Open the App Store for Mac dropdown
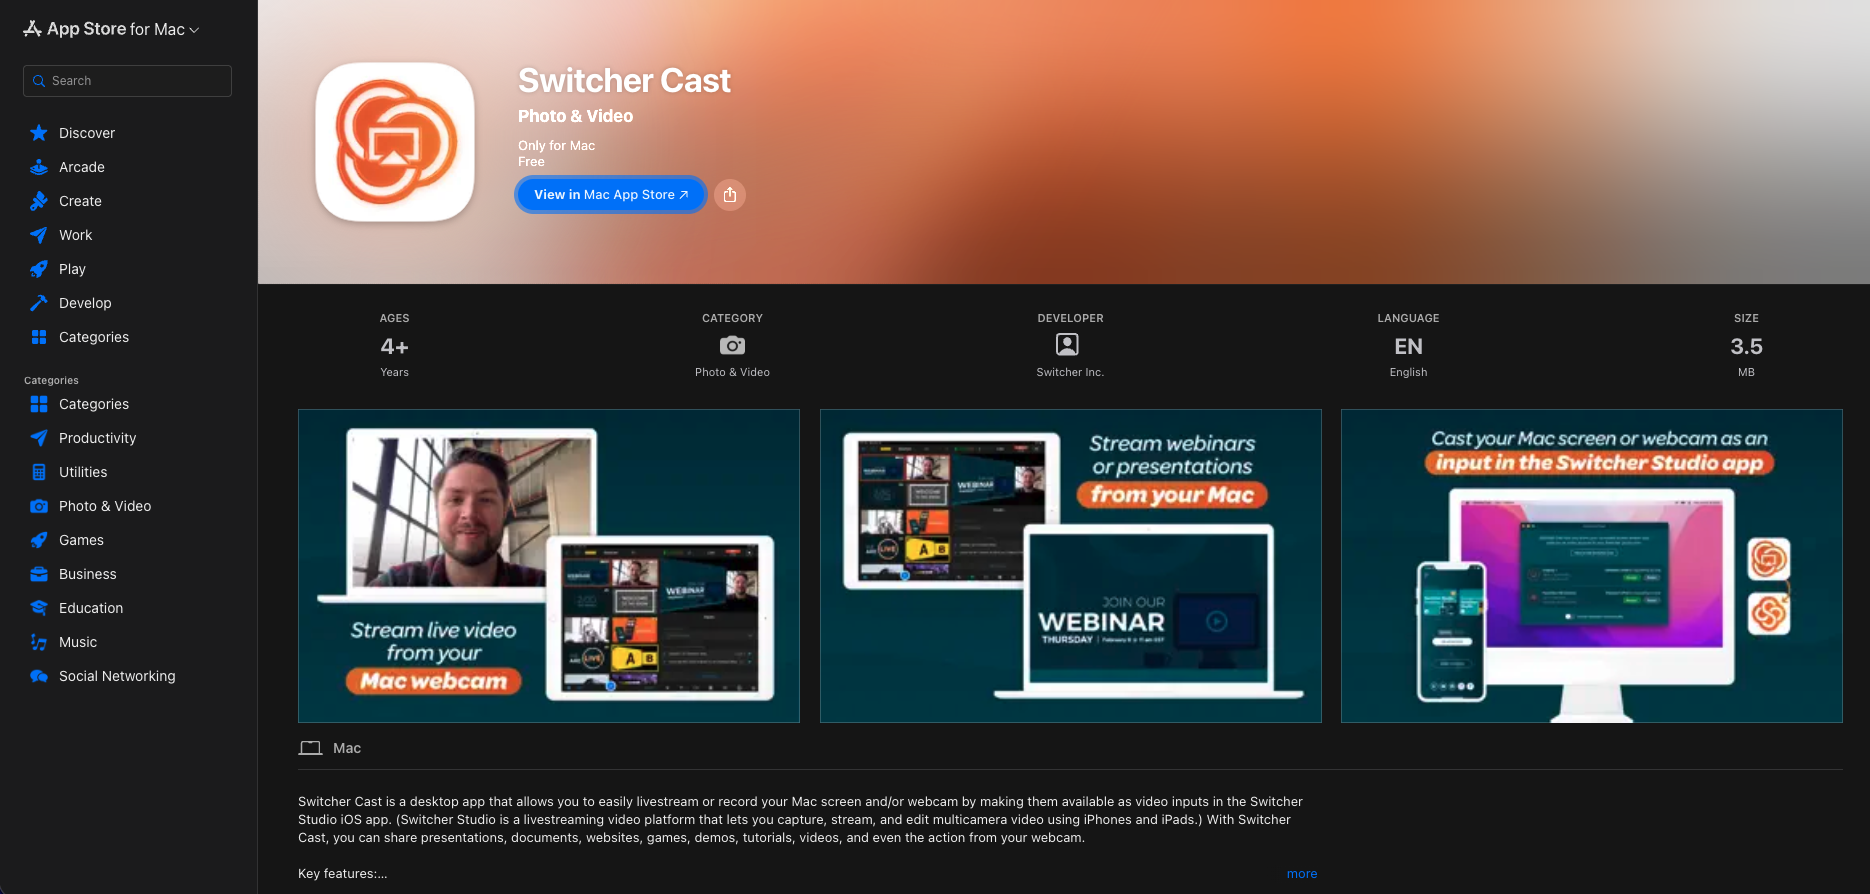This screenshot has height=894, width=1870. click(111, 29)
